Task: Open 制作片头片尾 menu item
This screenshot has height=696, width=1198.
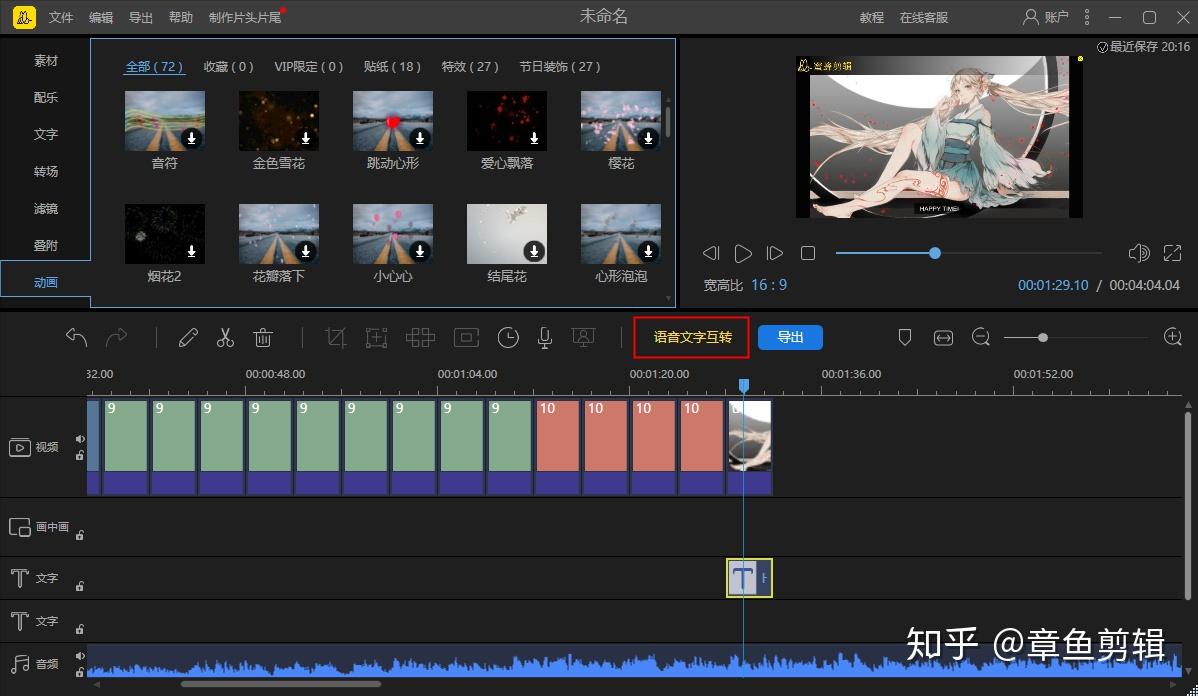Action: (x=245, y=17)
